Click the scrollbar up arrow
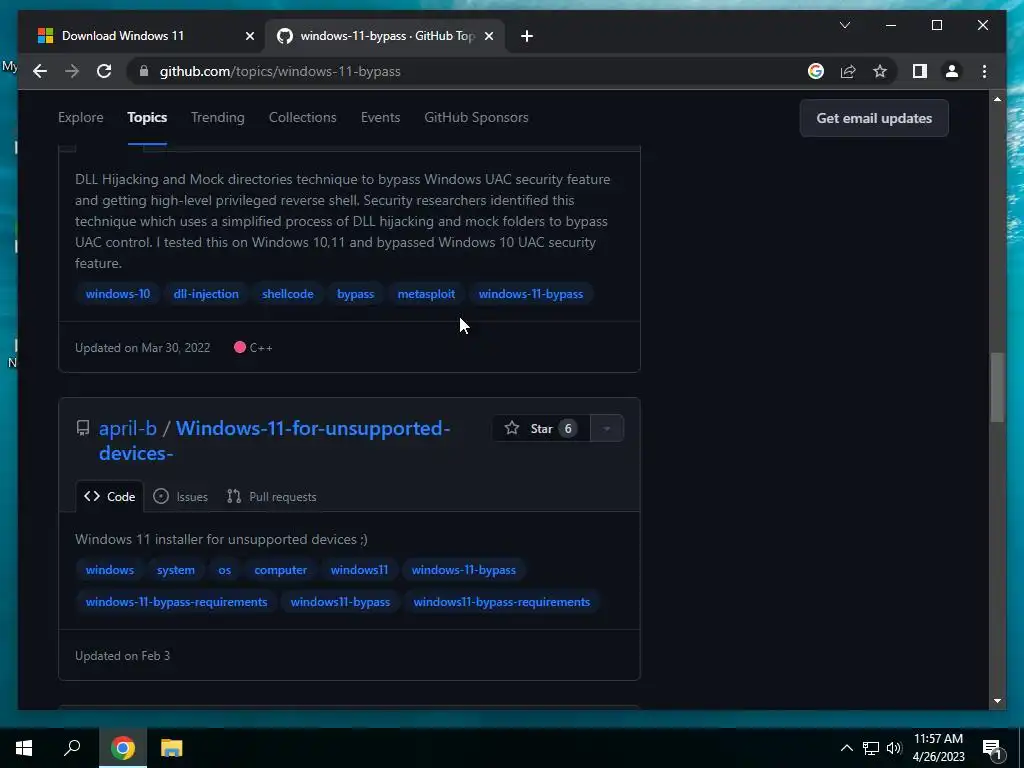 click(x=997, y=99)
